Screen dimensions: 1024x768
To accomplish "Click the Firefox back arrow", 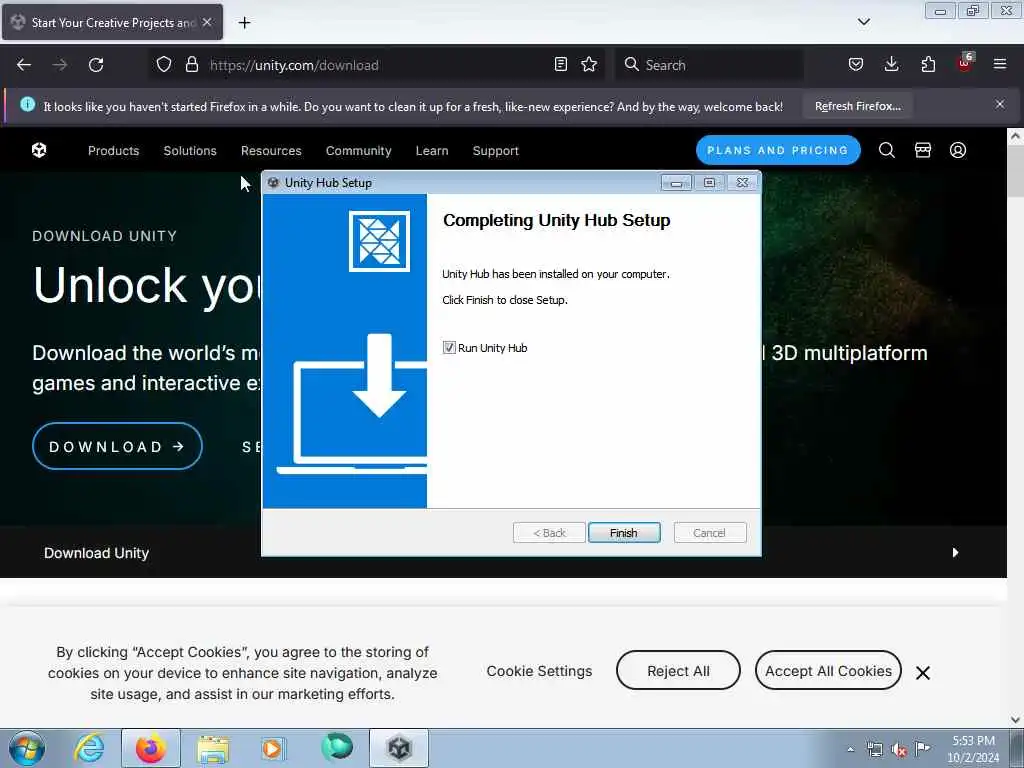I will [24, 65].
